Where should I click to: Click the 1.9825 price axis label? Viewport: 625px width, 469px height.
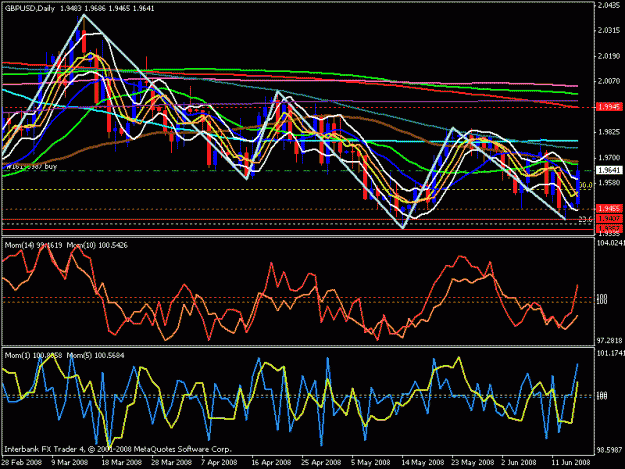pos(609,132)
